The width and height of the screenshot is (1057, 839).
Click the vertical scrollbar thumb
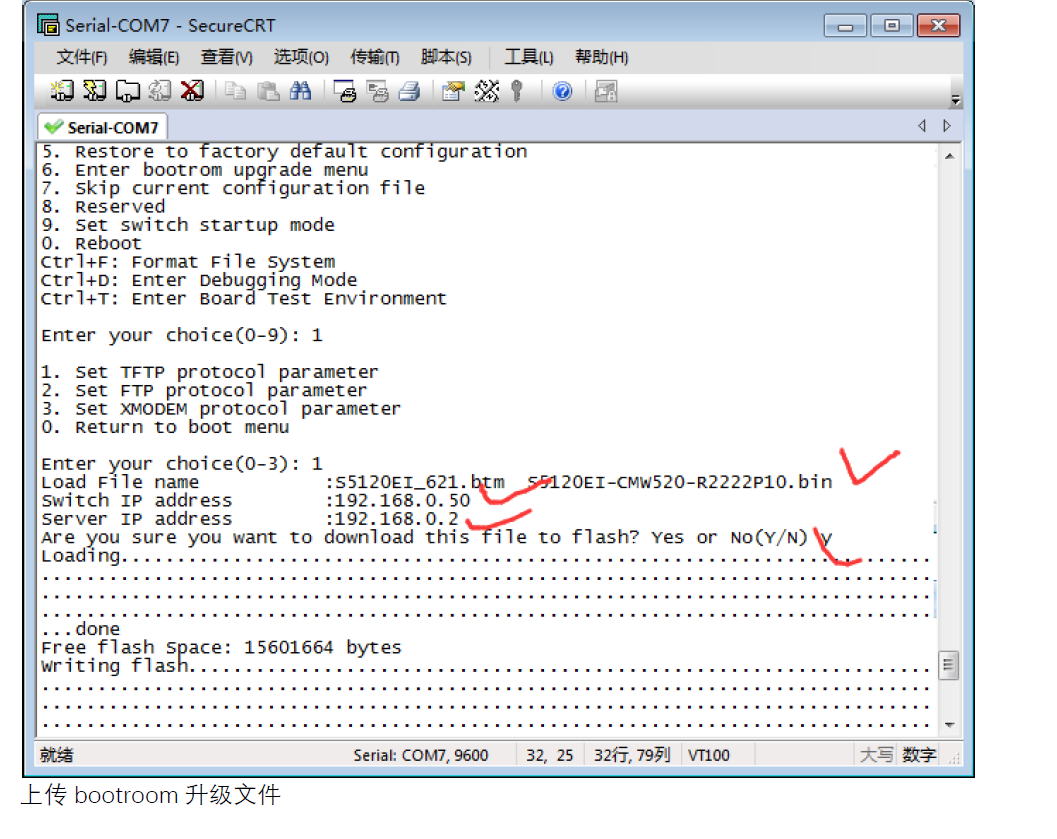(948, 665)
